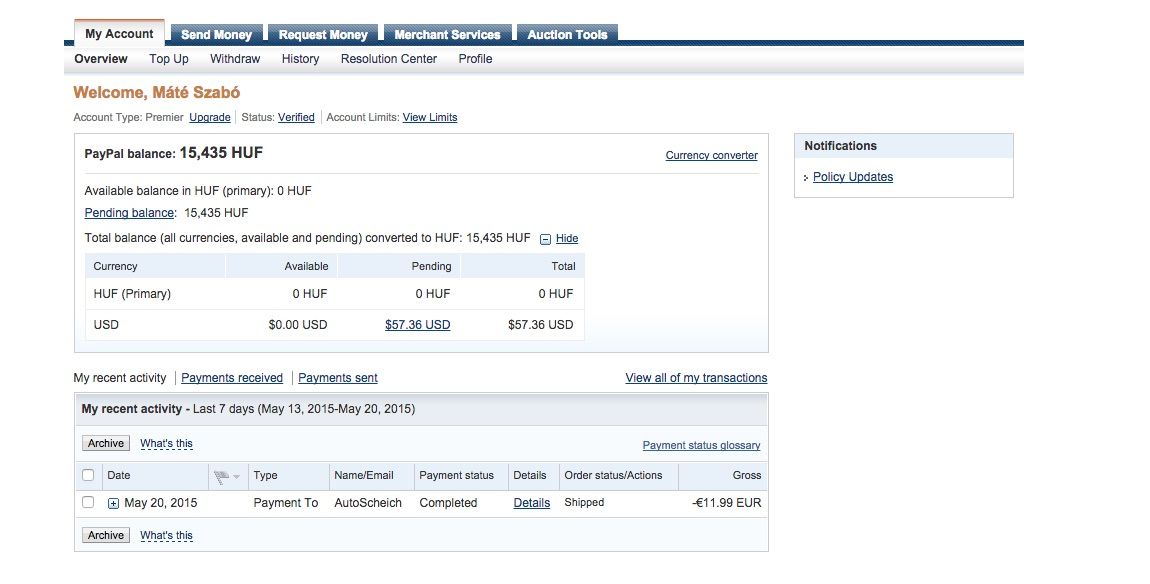Click the top What's this link
This screenshot has width=1150, height=584.
[166, 443]
